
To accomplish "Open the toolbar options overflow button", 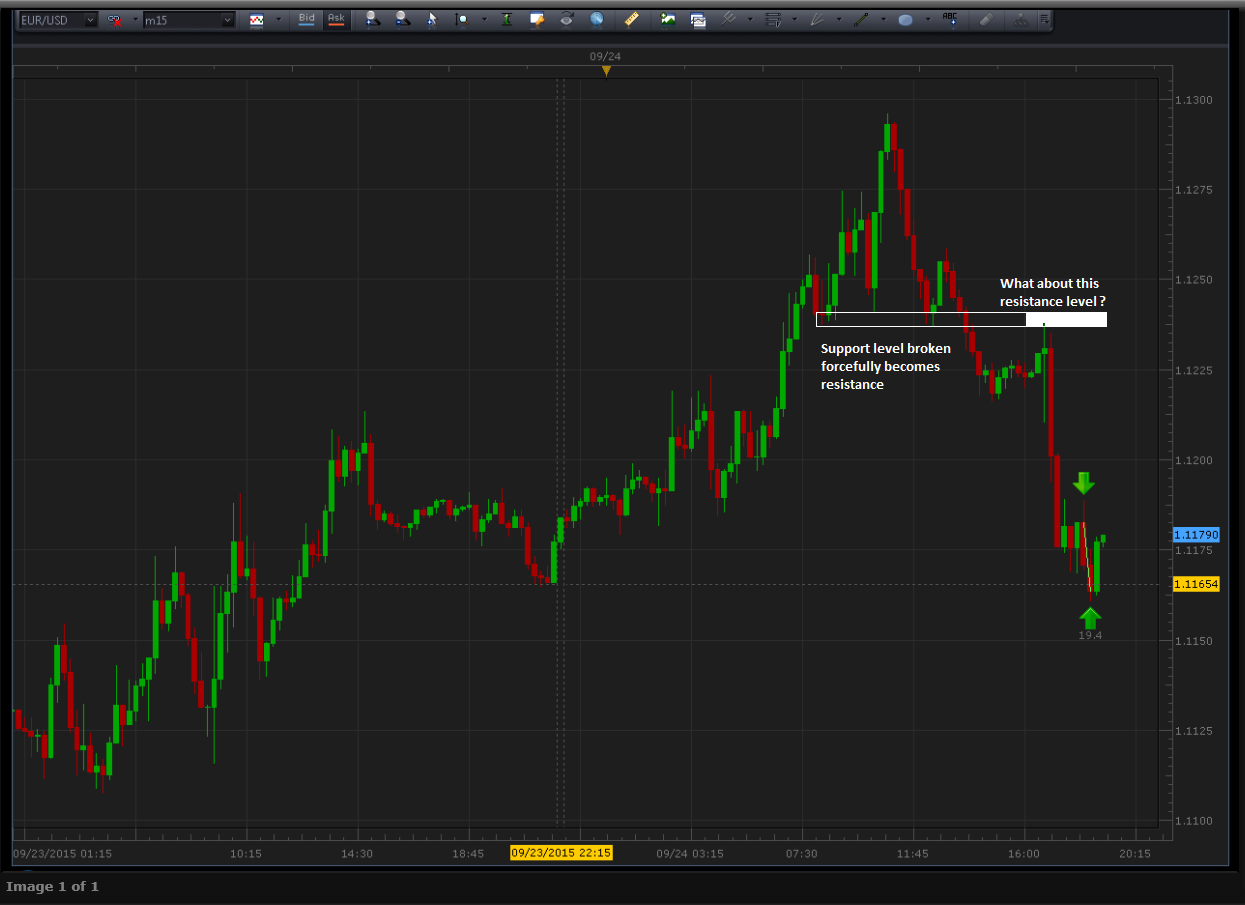I will tap(1044, 19).
